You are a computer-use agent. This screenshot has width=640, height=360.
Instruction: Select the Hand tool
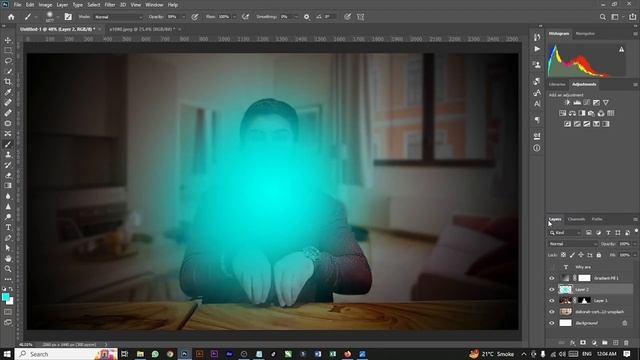8,258
